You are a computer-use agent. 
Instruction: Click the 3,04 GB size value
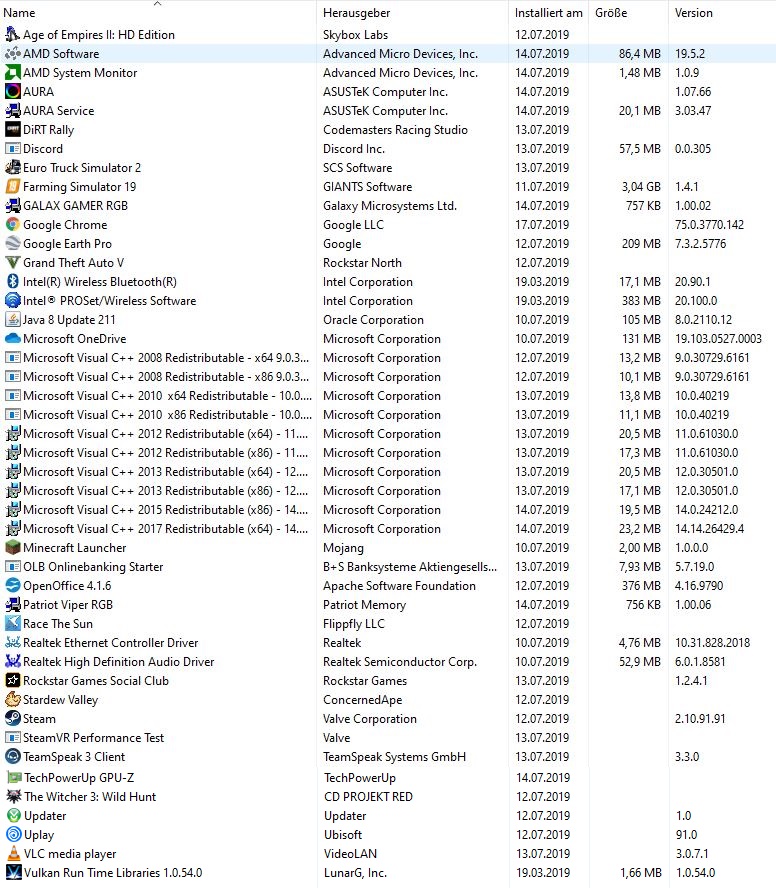click(641, 187)
